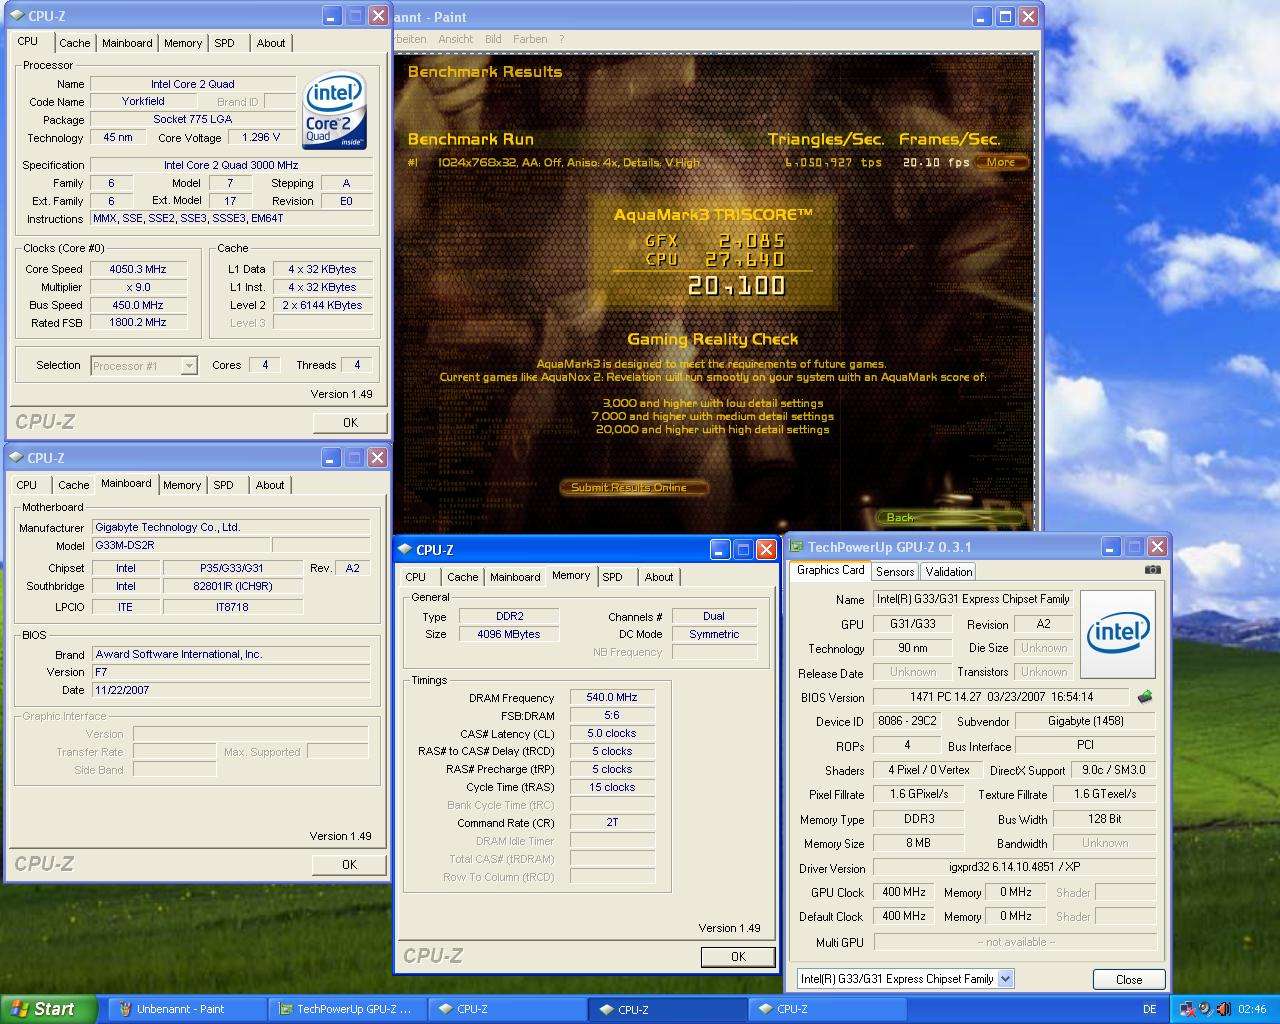Click AquaMark total score 20,100
1280x1024 pixels.
pyautogui.click(x=736, y=287)
